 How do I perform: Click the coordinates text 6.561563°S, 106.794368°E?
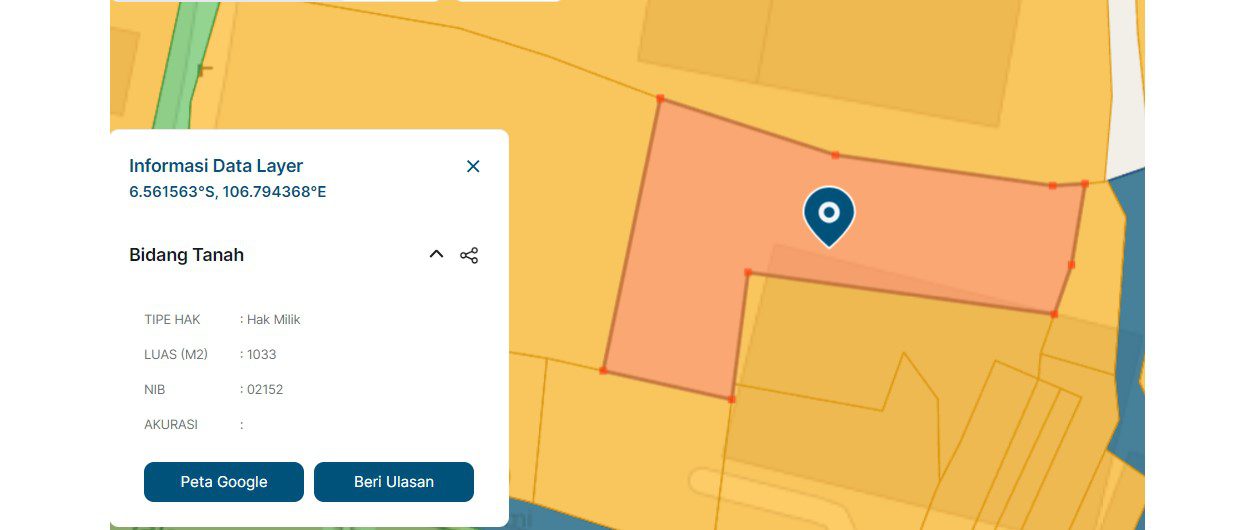click(227, 192)
